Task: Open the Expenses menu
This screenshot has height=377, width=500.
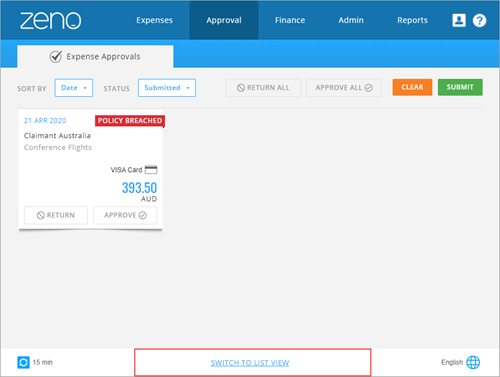Action: (154, 20)
